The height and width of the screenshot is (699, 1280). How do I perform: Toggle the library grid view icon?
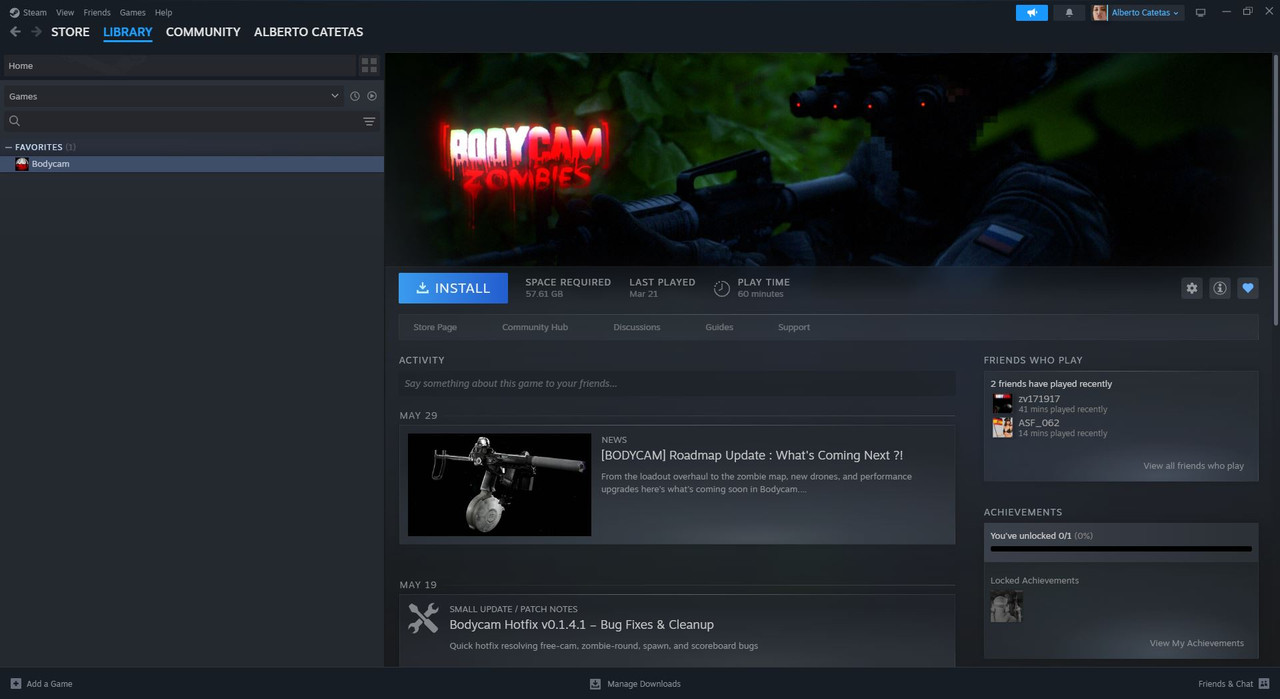369,65
